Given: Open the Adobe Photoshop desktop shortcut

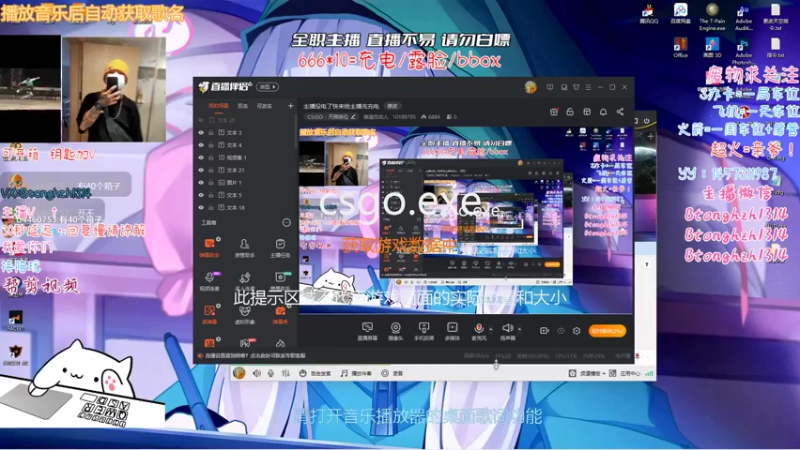Looking at the screenshot, I should click(x=743, y=51).
